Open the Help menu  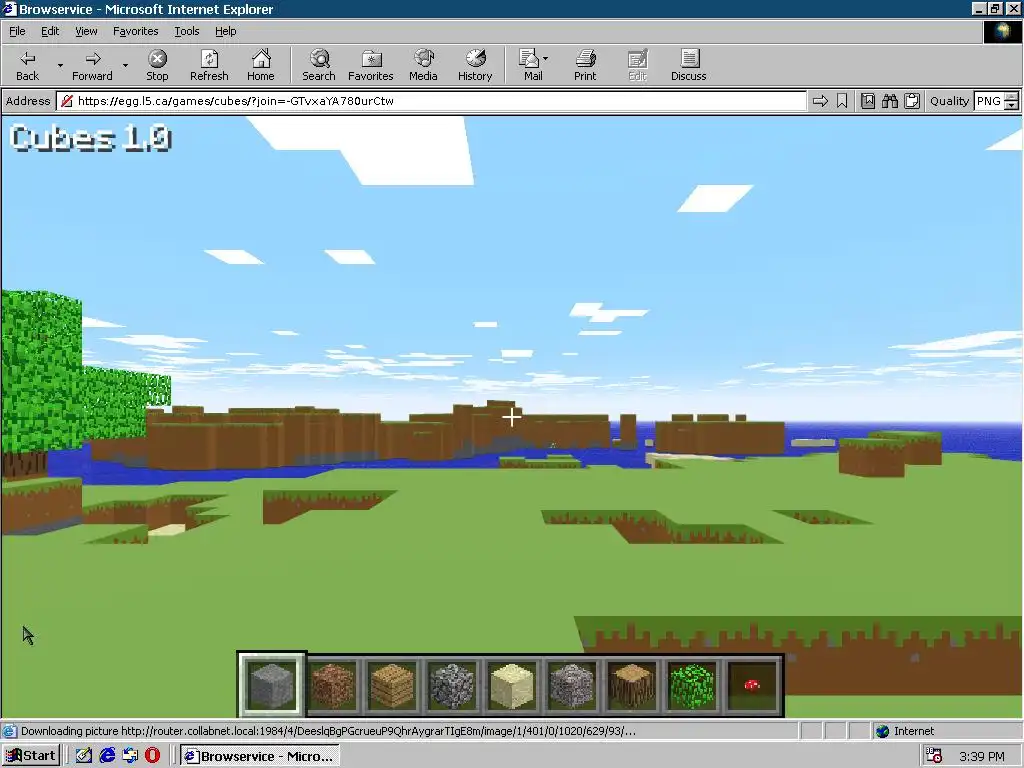point(225,31)
